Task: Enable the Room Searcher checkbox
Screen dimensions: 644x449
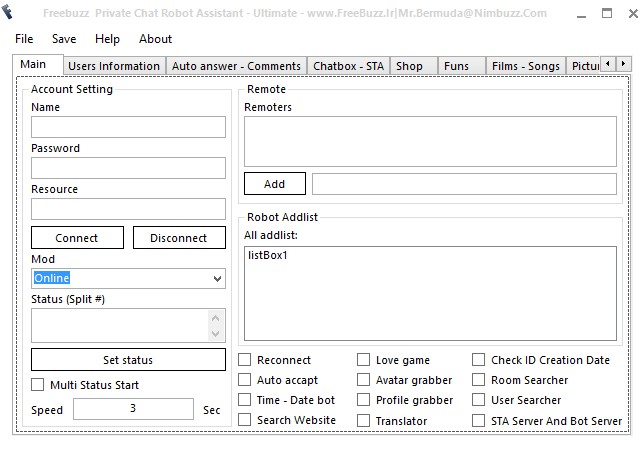Action: pos(478,380)
